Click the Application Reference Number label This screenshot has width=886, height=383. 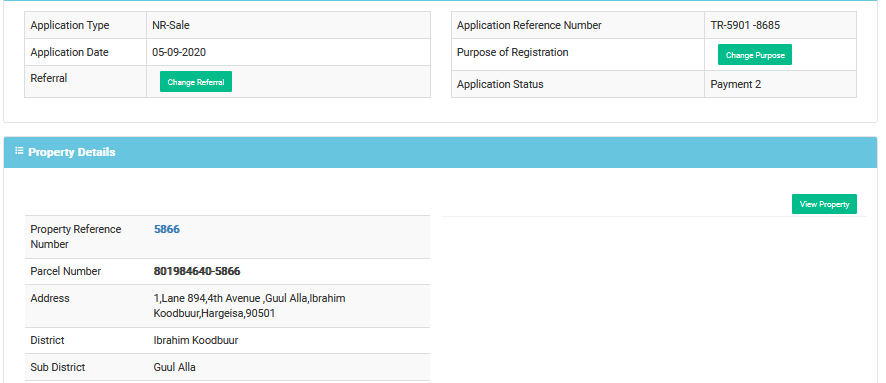[x=529, y=25]
